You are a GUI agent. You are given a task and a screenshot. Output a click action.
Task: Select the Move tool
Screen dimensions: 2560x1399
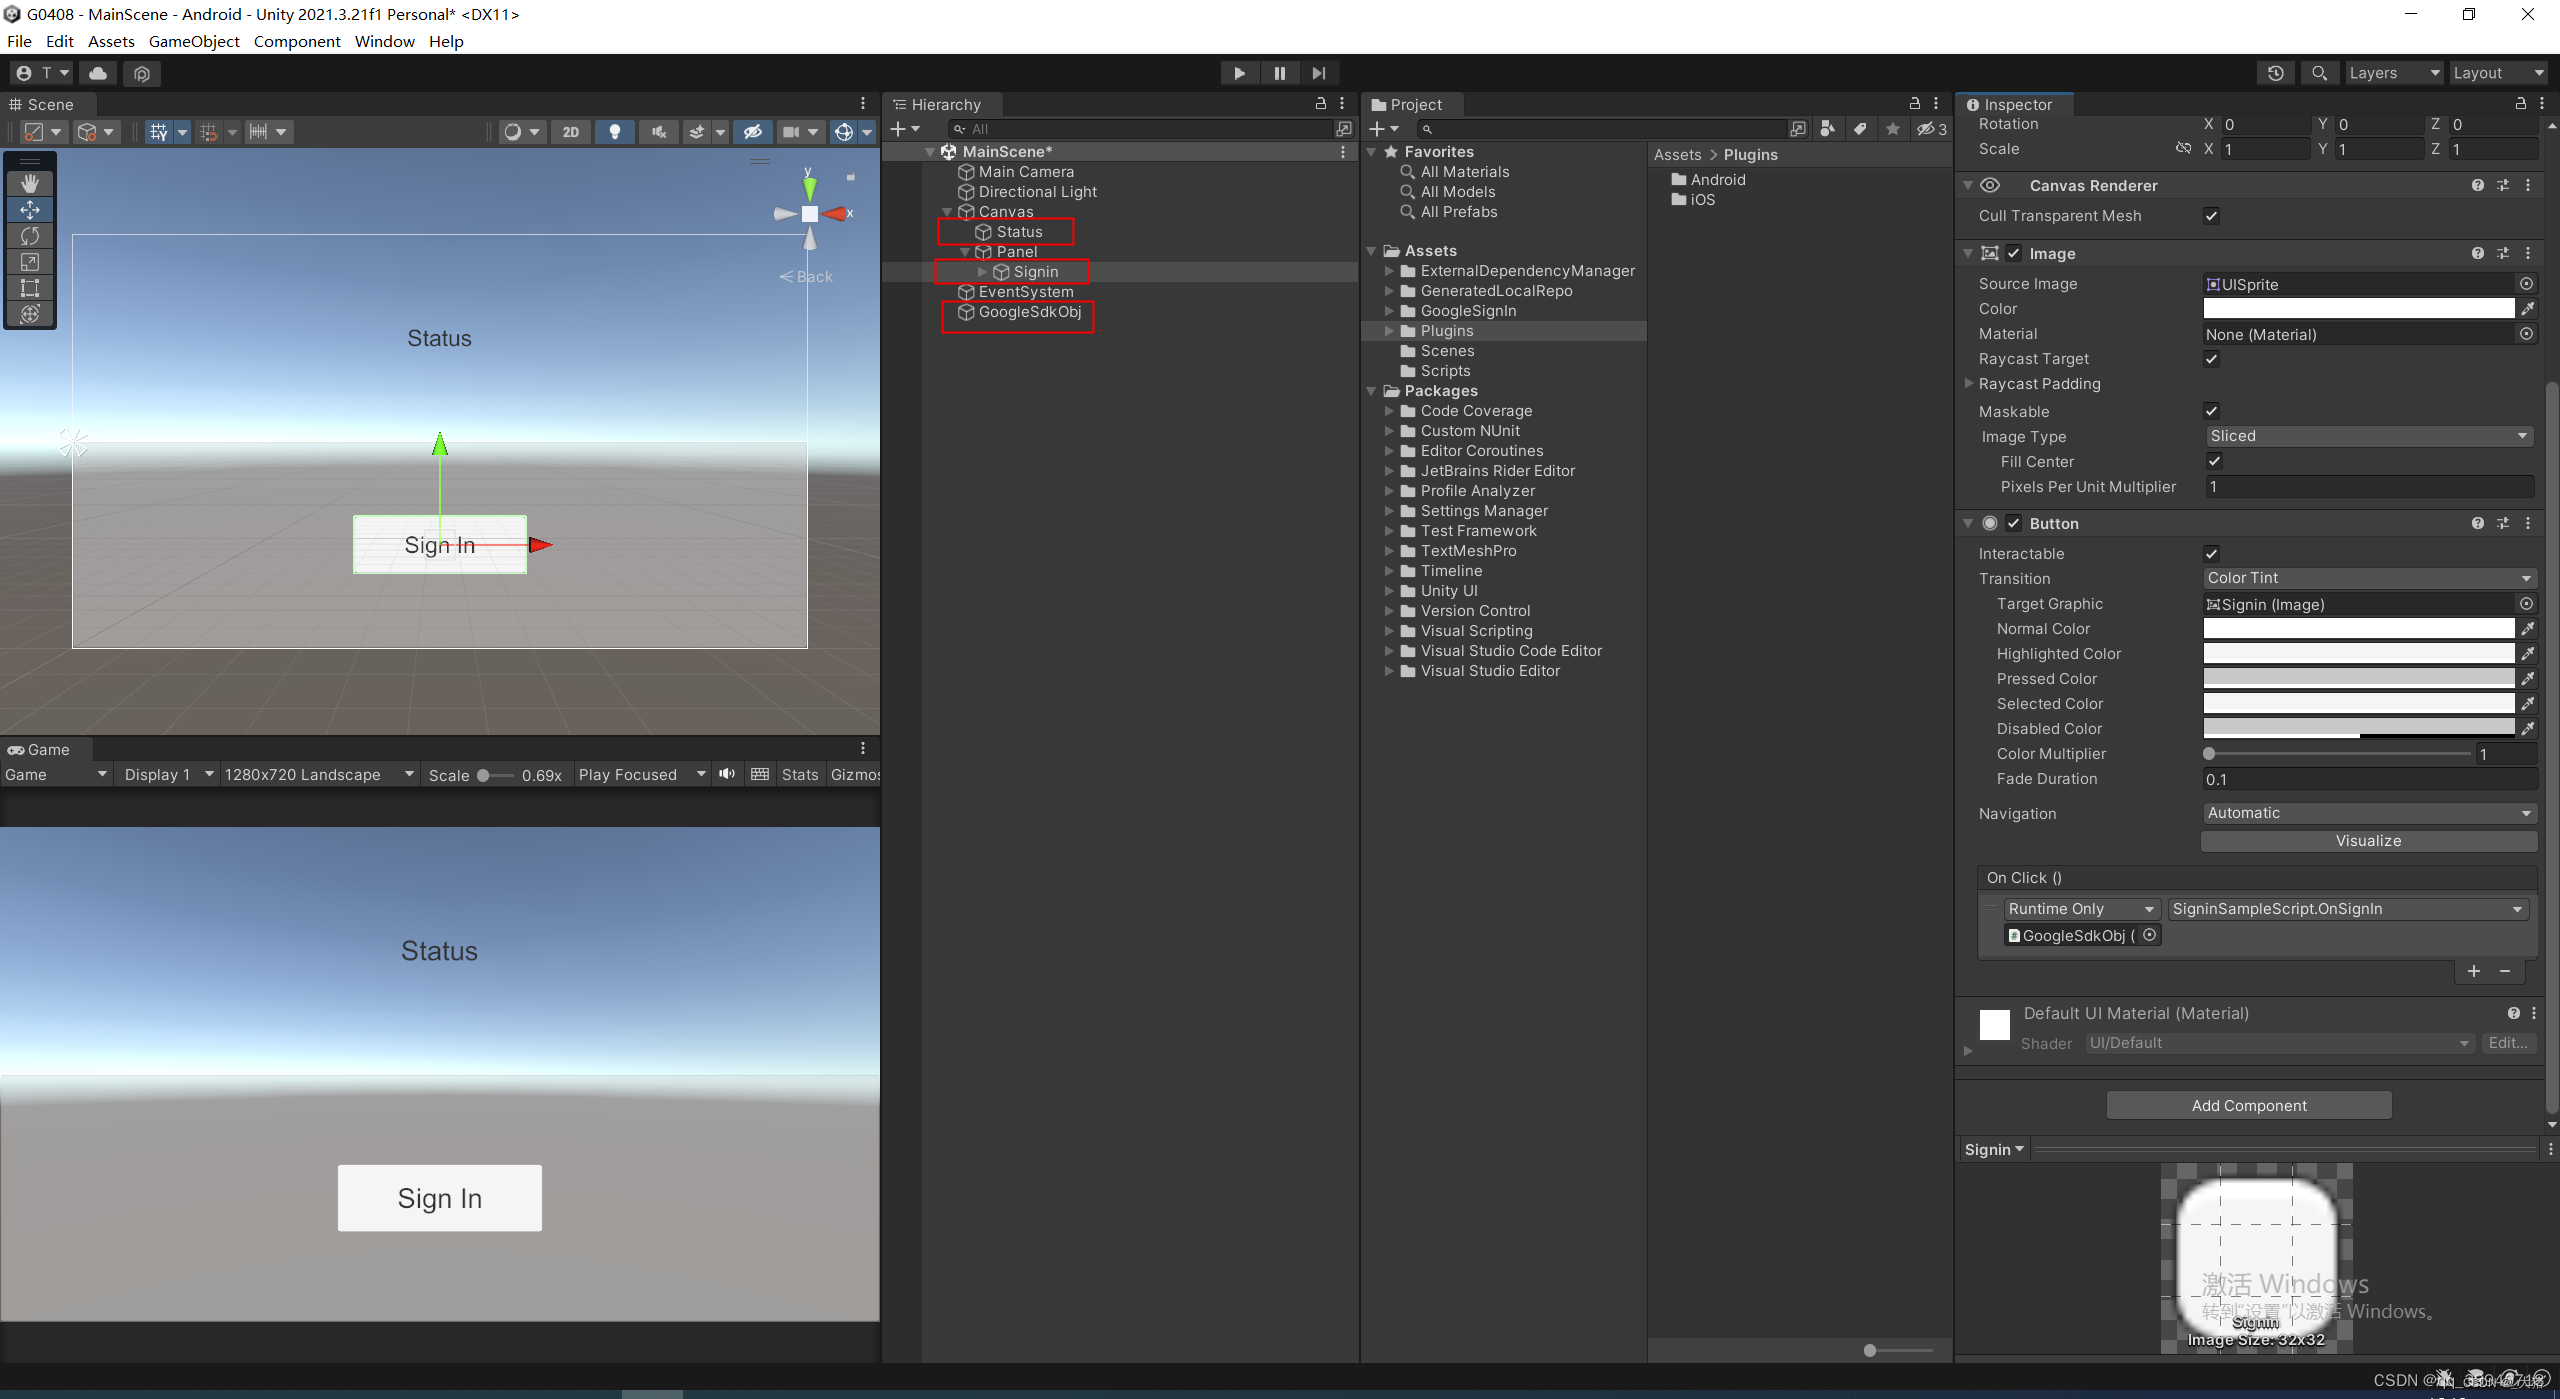coord(30,210)
